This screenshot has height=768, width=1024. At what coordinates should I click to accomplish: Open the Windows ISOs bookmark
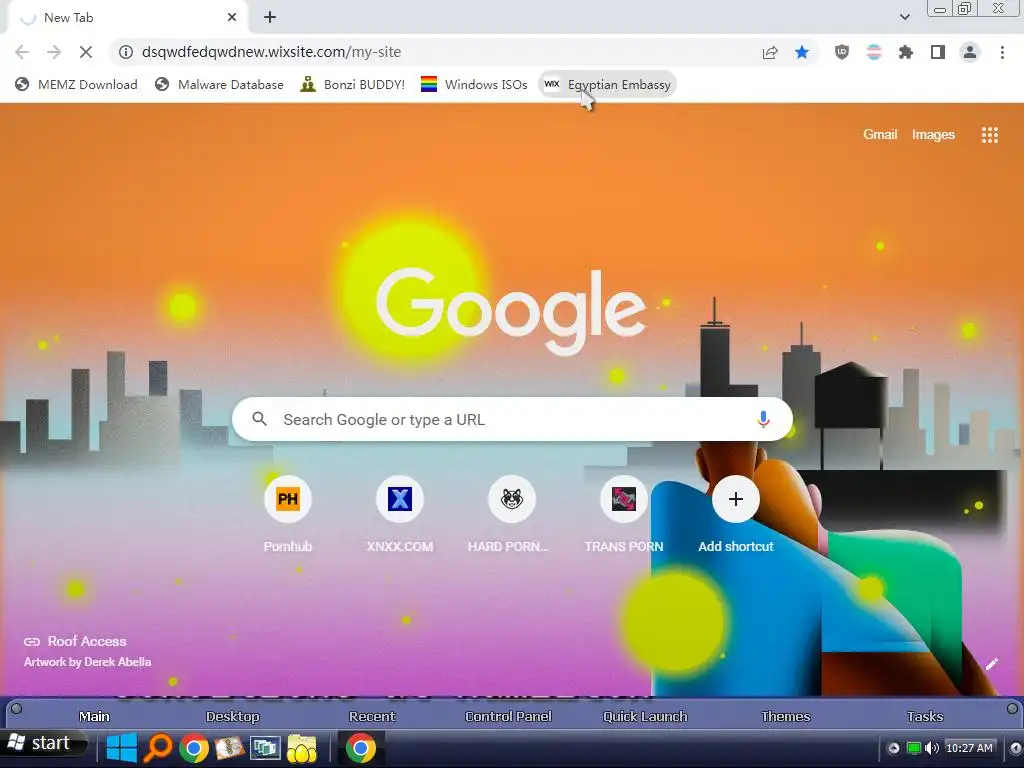coord(474,84)
